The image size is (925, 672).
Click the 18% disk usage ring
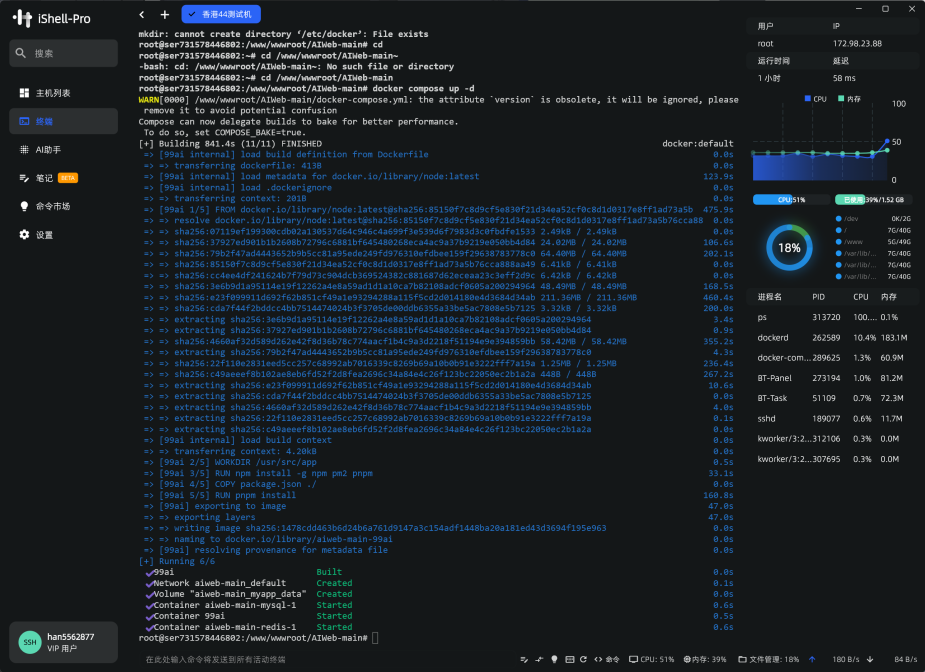[x=789, y=248]
